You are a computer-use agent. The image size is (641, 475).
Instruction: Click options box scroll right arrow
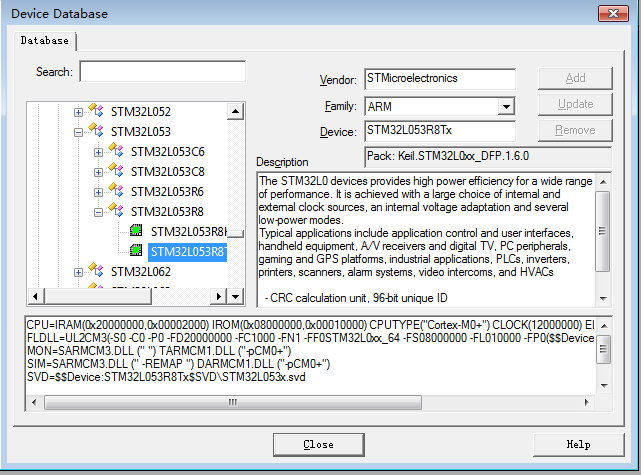pos(587,402)
